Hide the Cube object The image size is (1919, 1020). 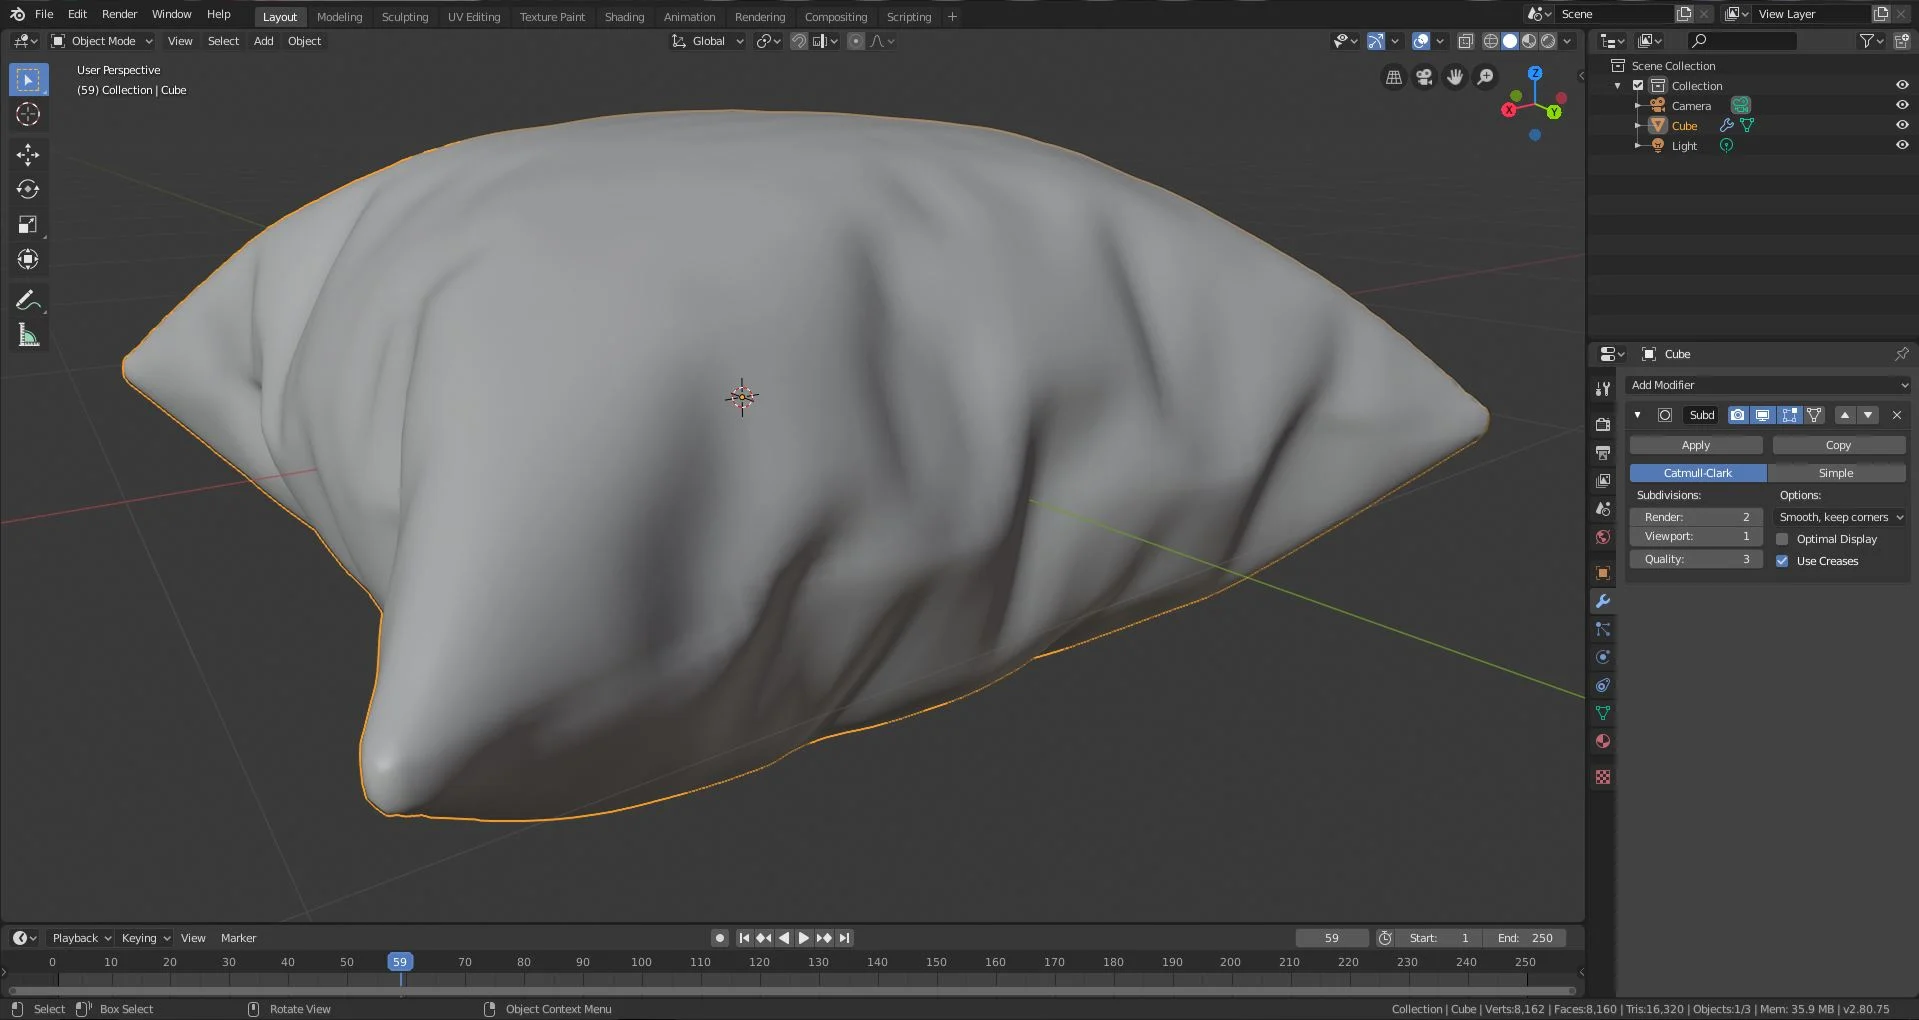coord(1902,126)
